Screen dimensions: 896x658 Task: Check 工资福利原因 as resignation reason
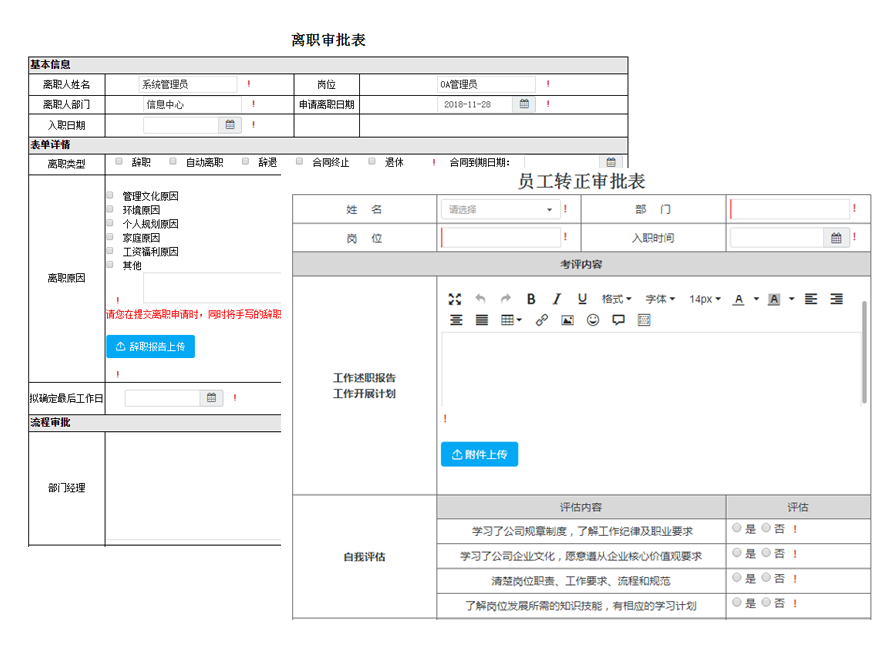110,250
